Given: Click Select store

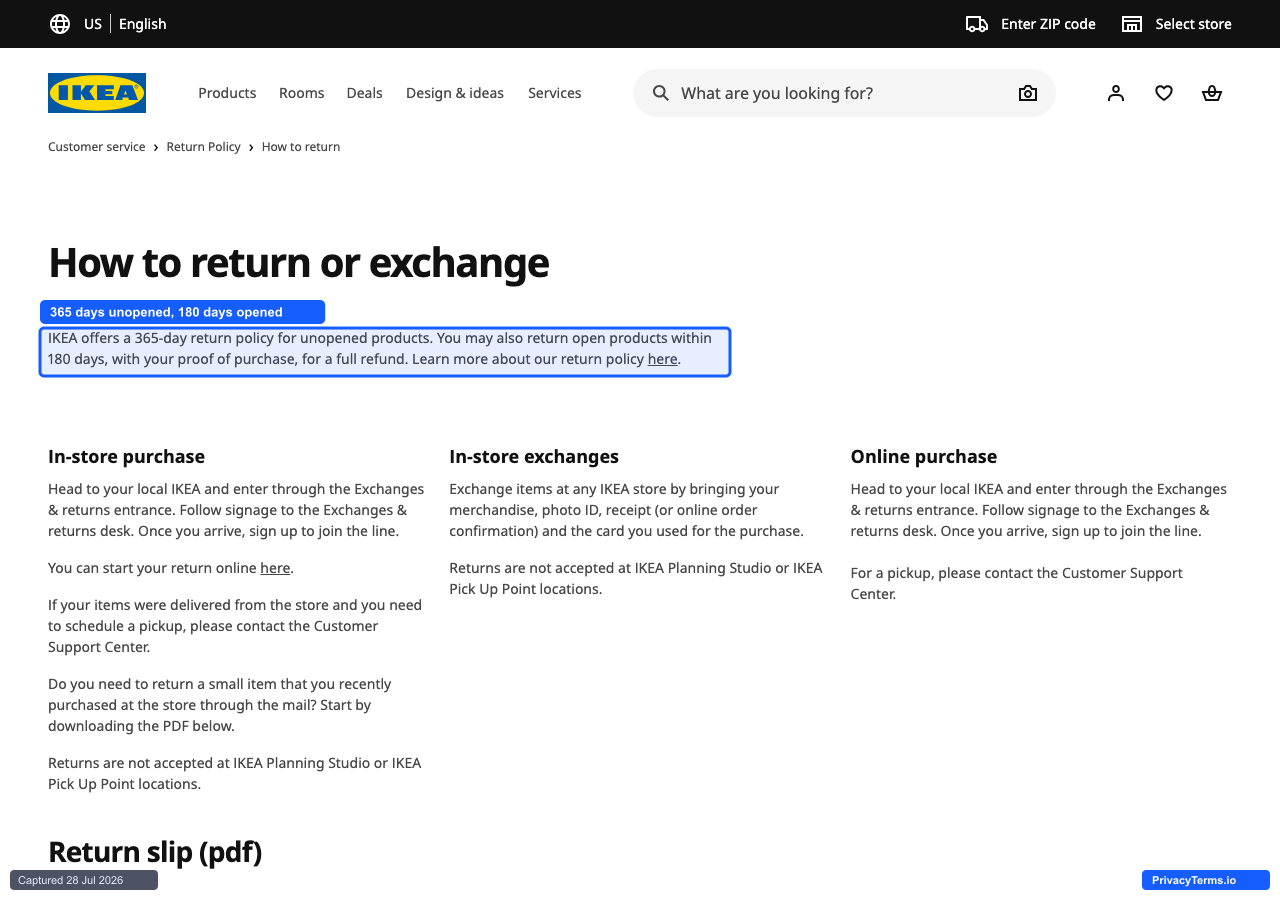Looking at the screenshot, I should pos(1194,24).
